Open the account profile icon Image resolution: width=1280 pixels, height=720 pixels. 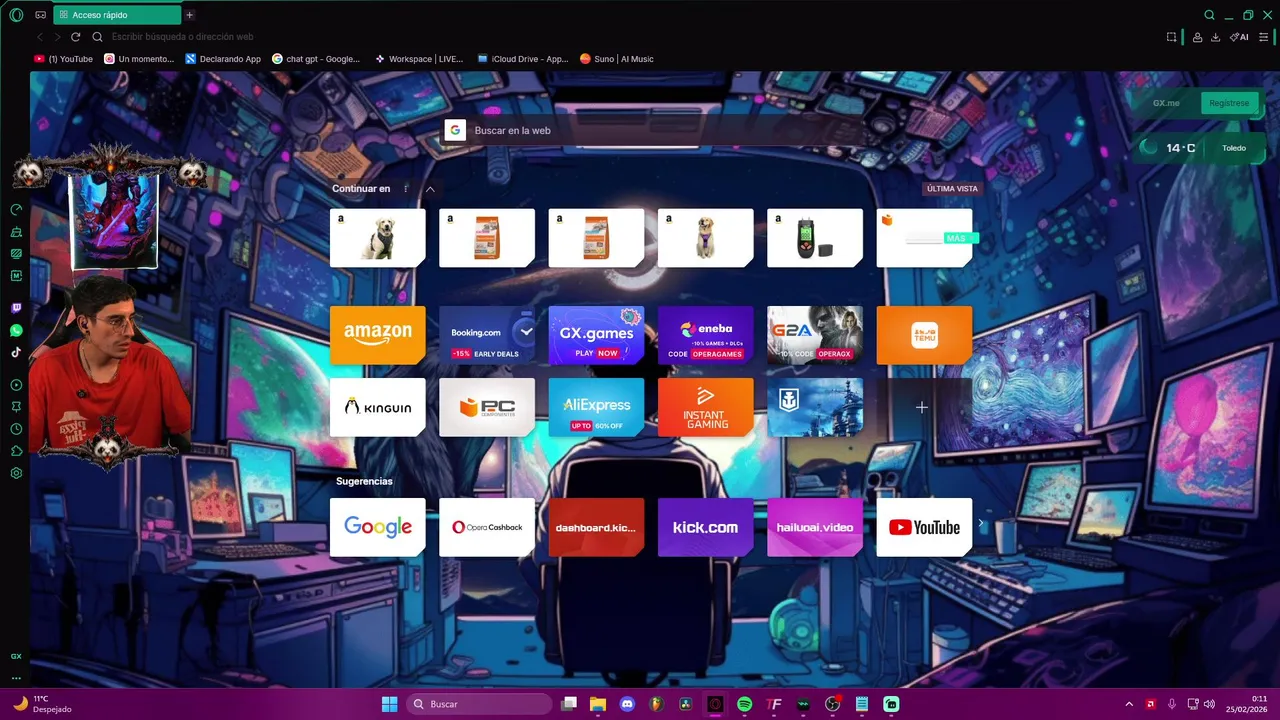point(1197,37)
